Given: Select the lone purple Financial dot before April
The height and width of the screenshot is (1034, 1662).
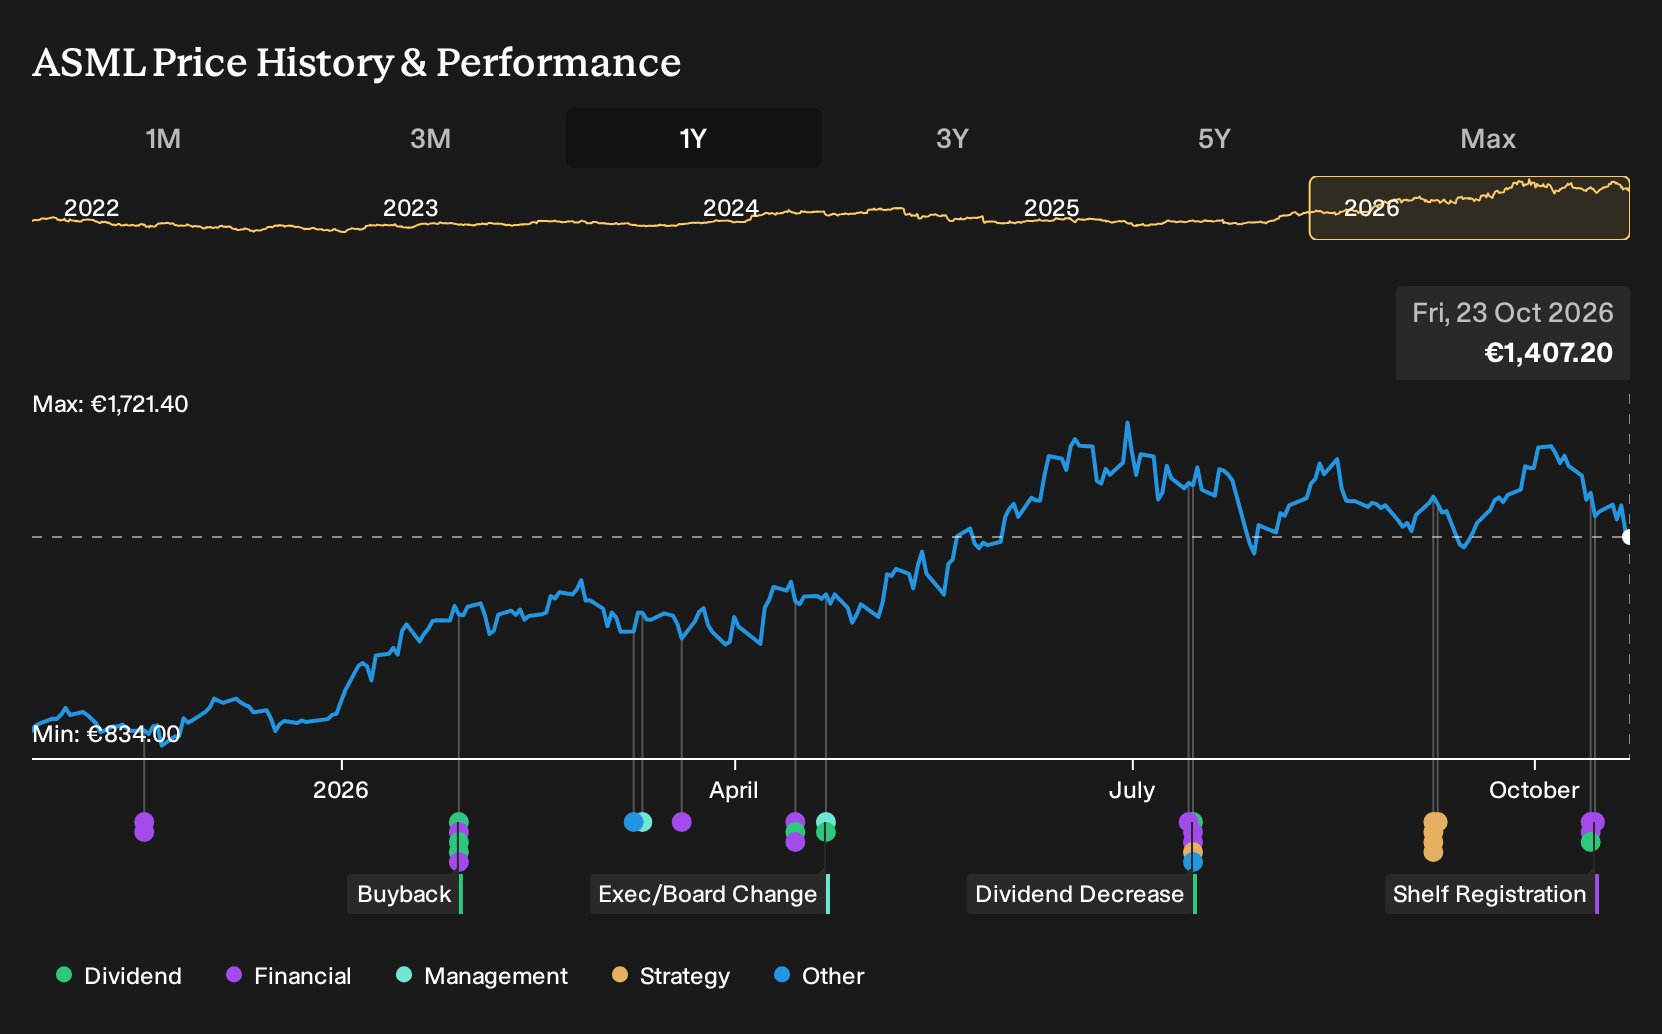Looking at the screenshot, I should pyautogui.click(x=682, y=822).
